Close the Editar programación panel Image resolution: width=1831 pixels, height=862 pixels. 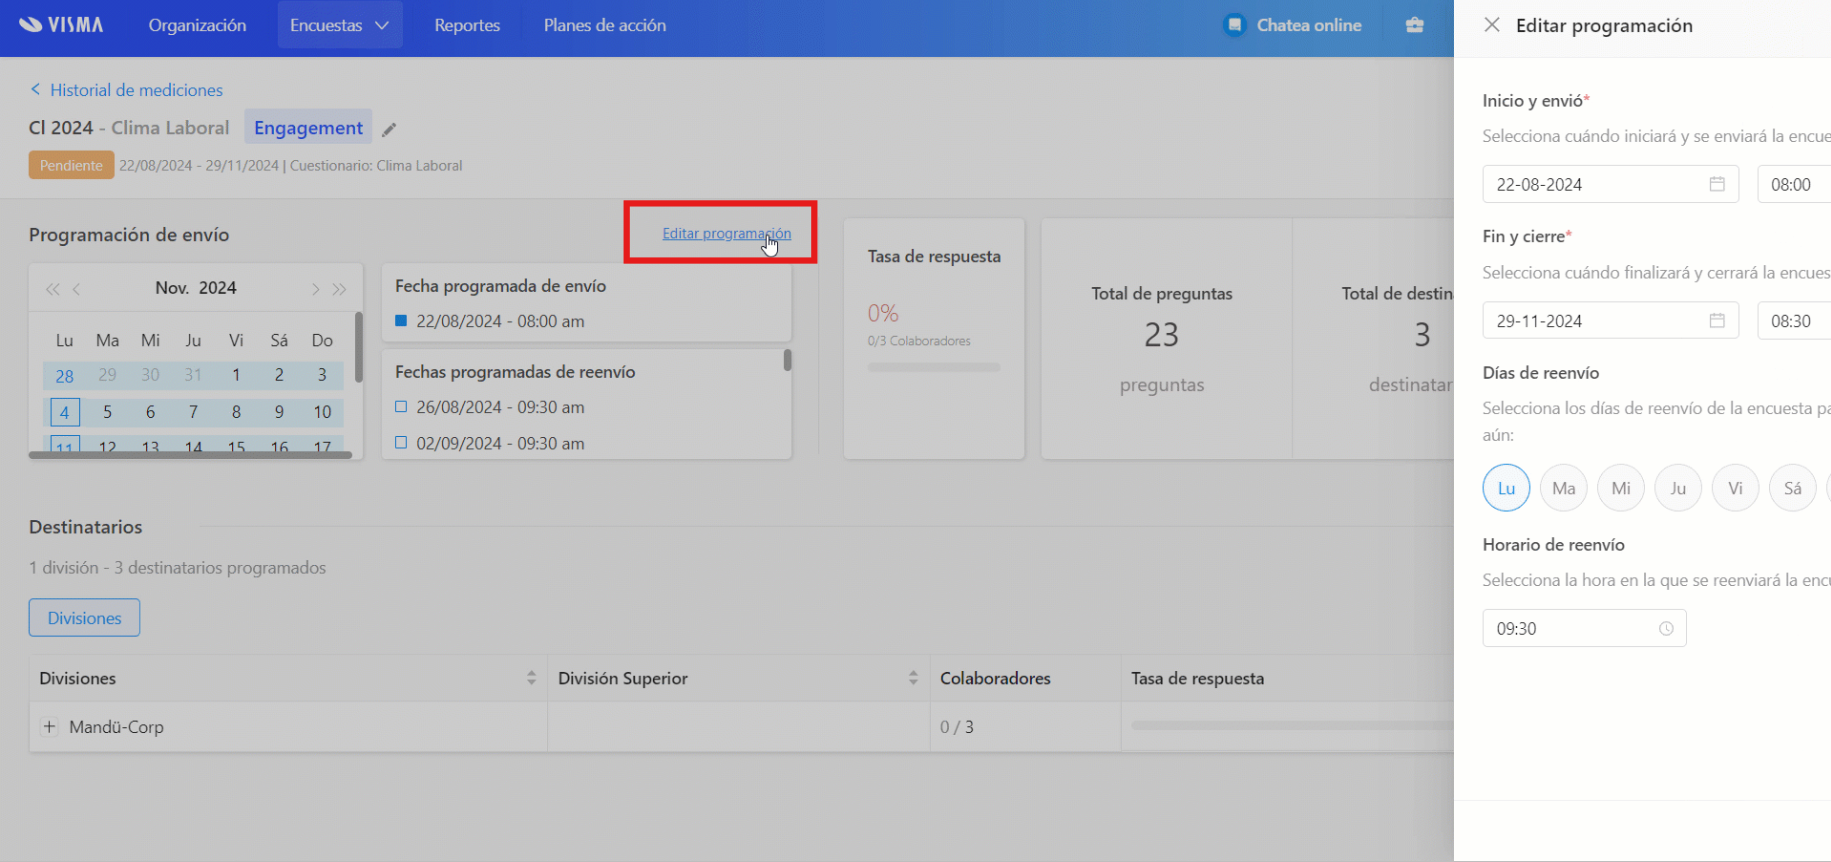1491,25
